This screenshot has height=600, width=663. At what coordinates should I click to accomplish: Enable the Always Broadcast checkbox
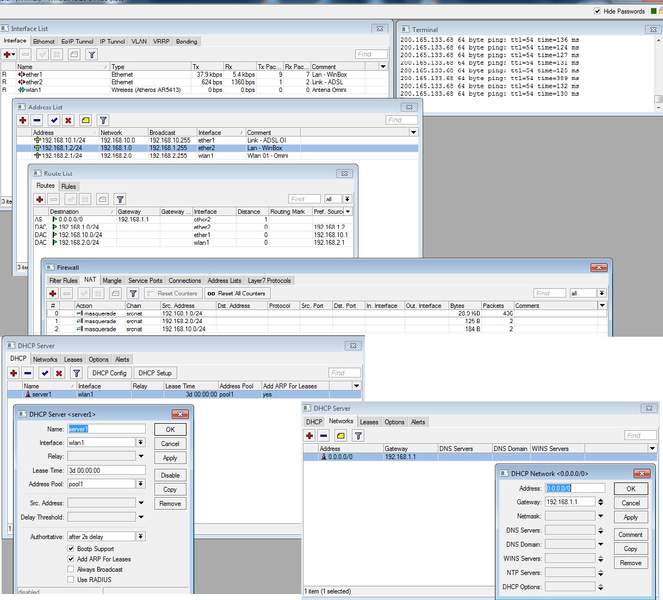click(x=71, y=569)
